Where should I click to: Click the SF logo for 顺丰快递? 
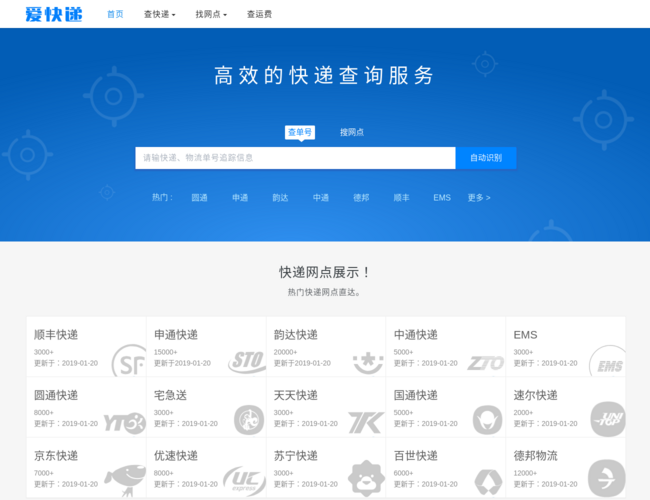(127, 359)
